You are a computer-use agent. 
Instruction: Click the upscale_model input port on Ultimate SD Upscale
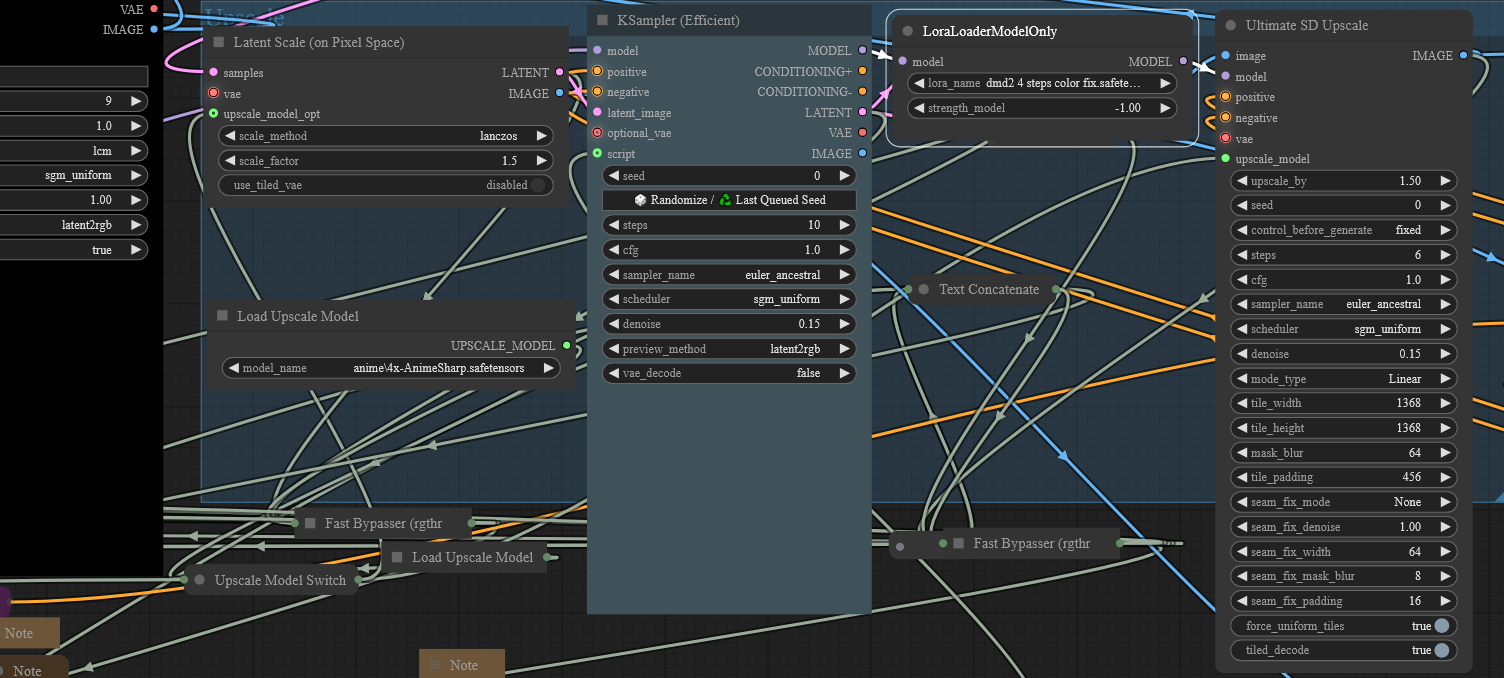point(1225,159)
